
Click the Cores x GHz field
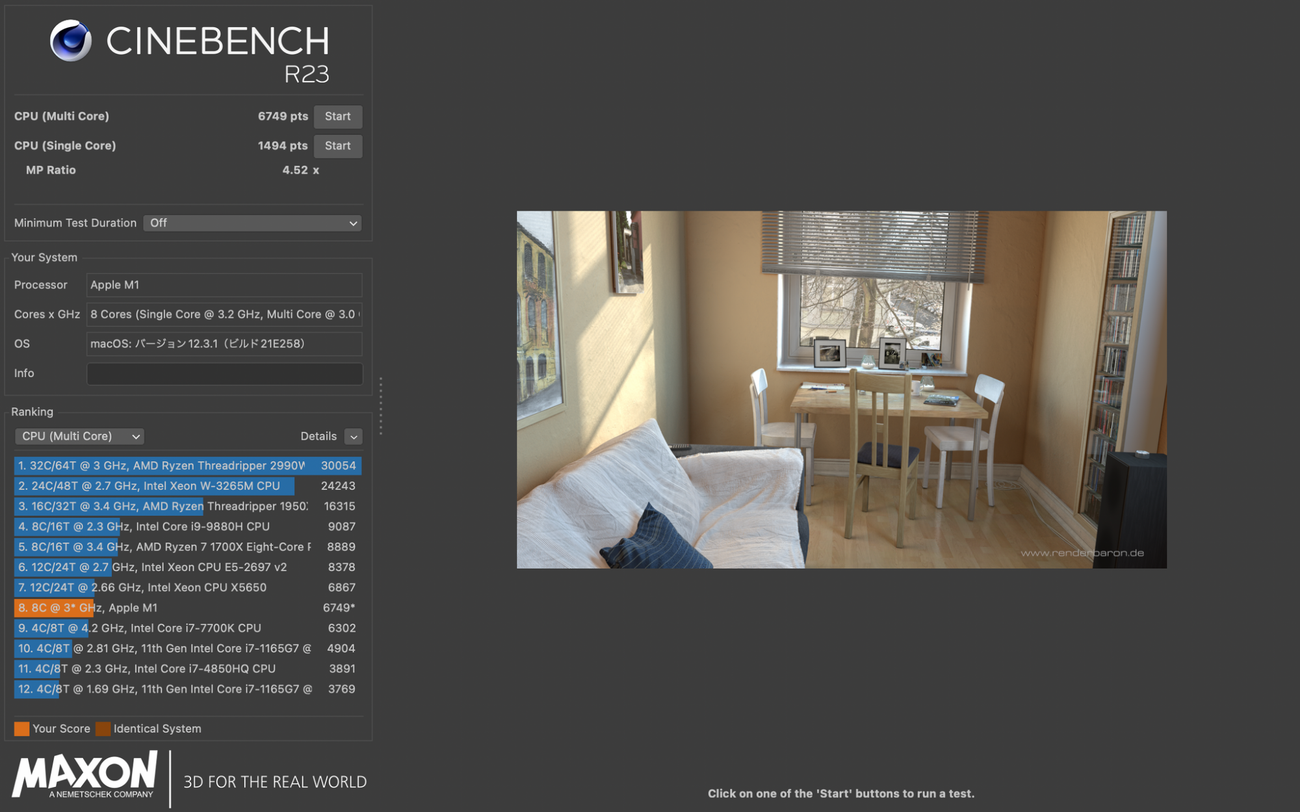[224, 314]
